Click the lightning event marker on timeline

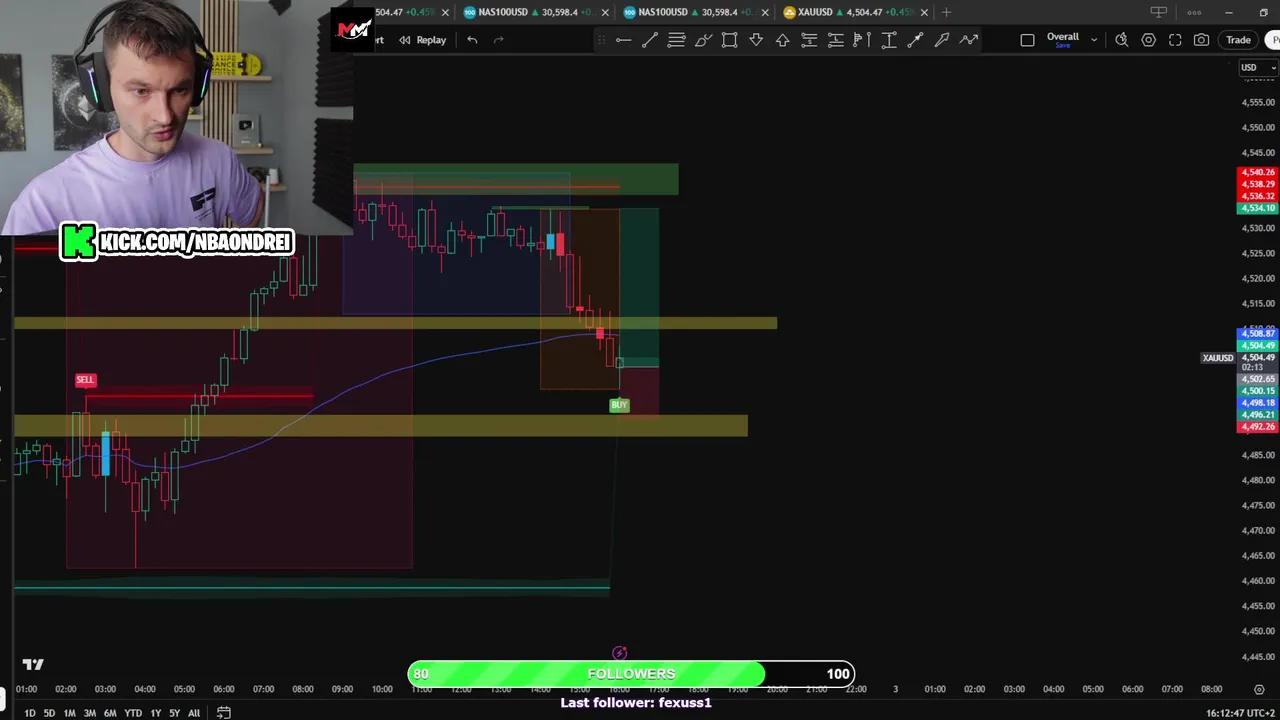pos(619,653)
